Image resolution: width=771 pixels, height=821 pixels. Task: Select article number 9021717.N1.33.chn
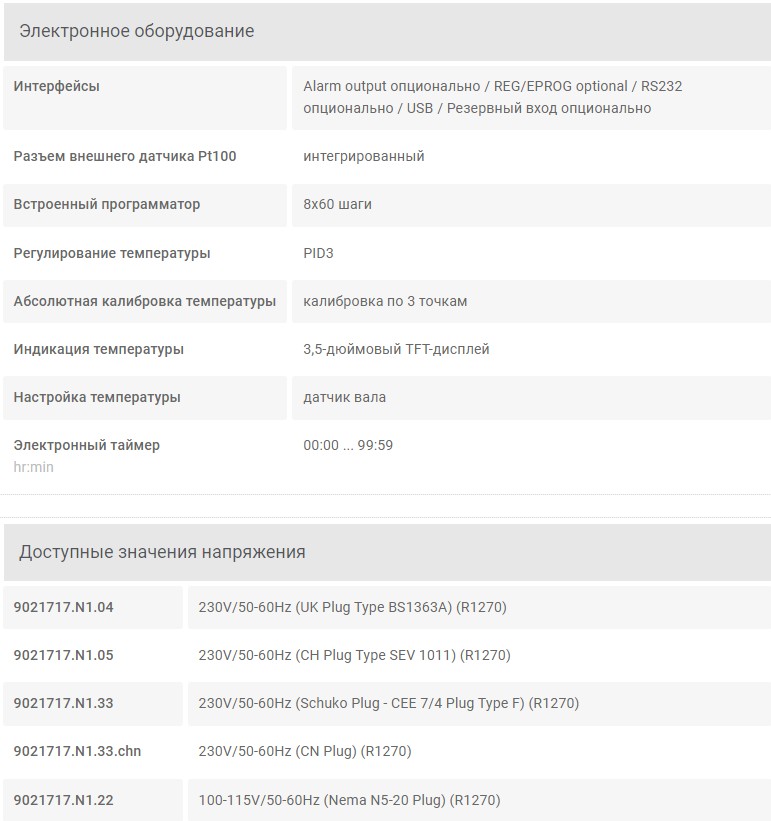77,751
